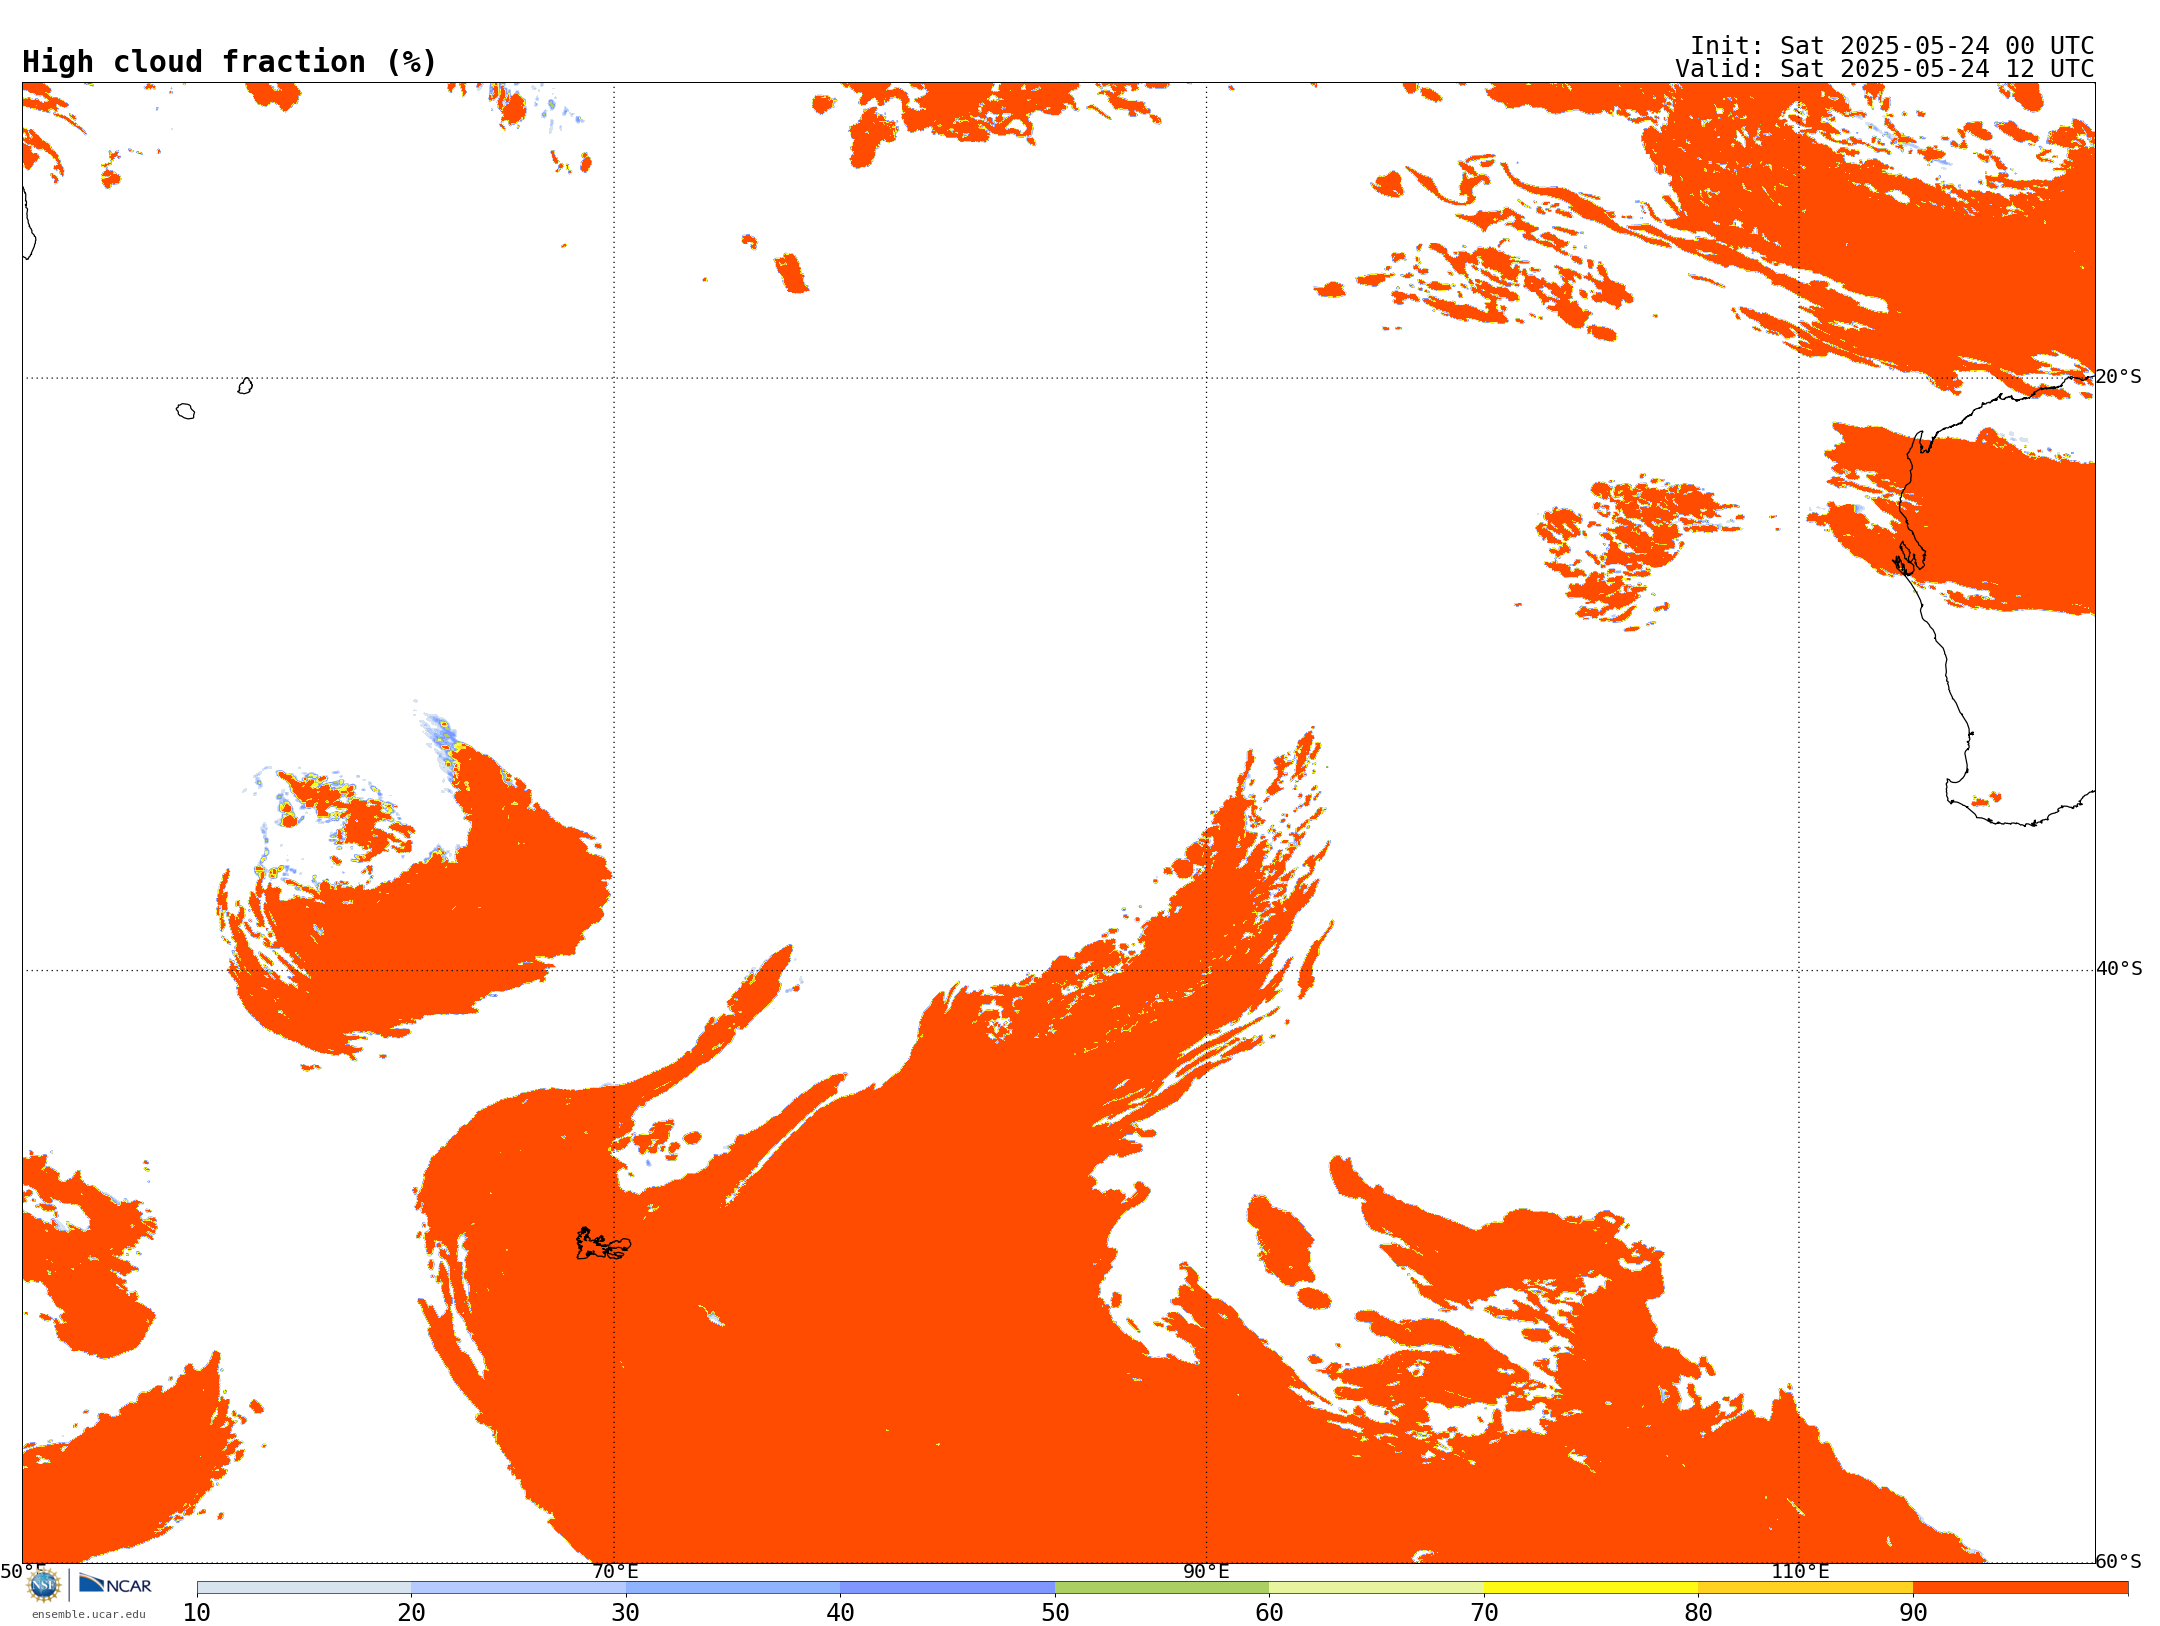Click the ensemble.ucar.edu text
The width and height of the screenshot is (2160, 1626).
[x=89, y=1614]
